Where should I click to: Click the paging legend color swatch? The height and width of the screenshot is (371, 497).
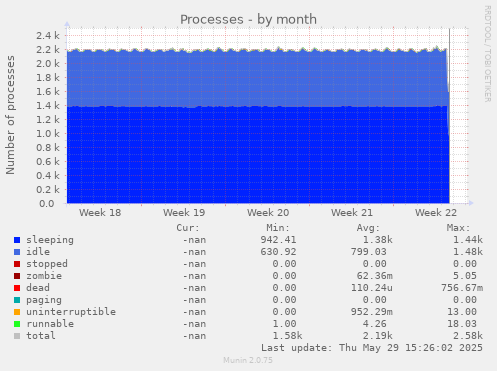click(x=17, y=300)
